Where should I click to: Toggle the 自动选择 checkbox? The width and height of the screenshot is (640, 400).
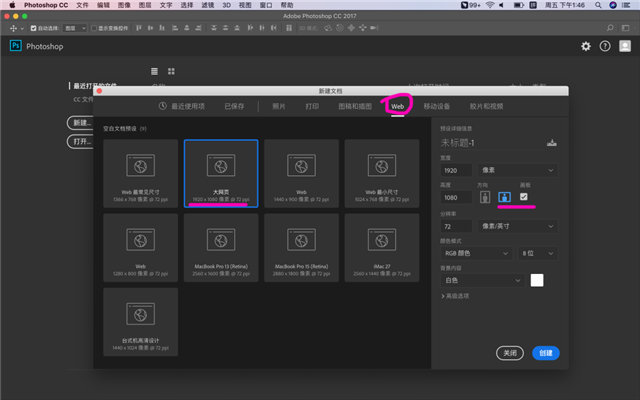[x=33, y=28]
